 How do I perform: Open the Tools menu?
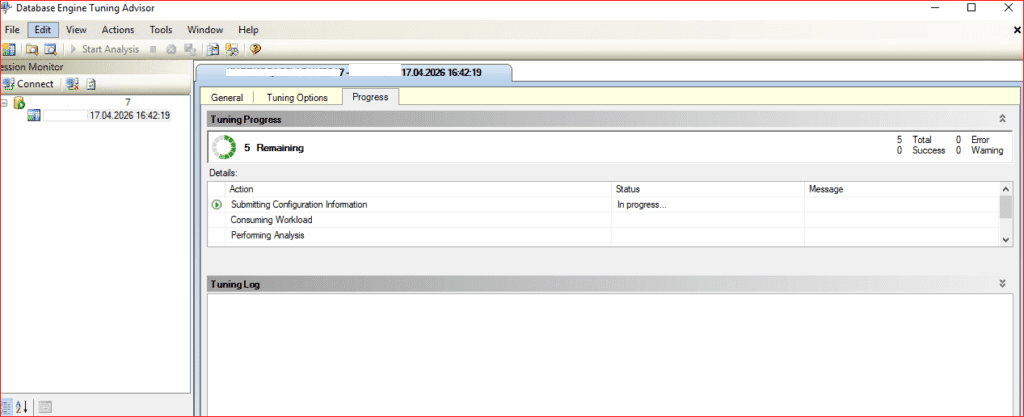coord(161,30)
